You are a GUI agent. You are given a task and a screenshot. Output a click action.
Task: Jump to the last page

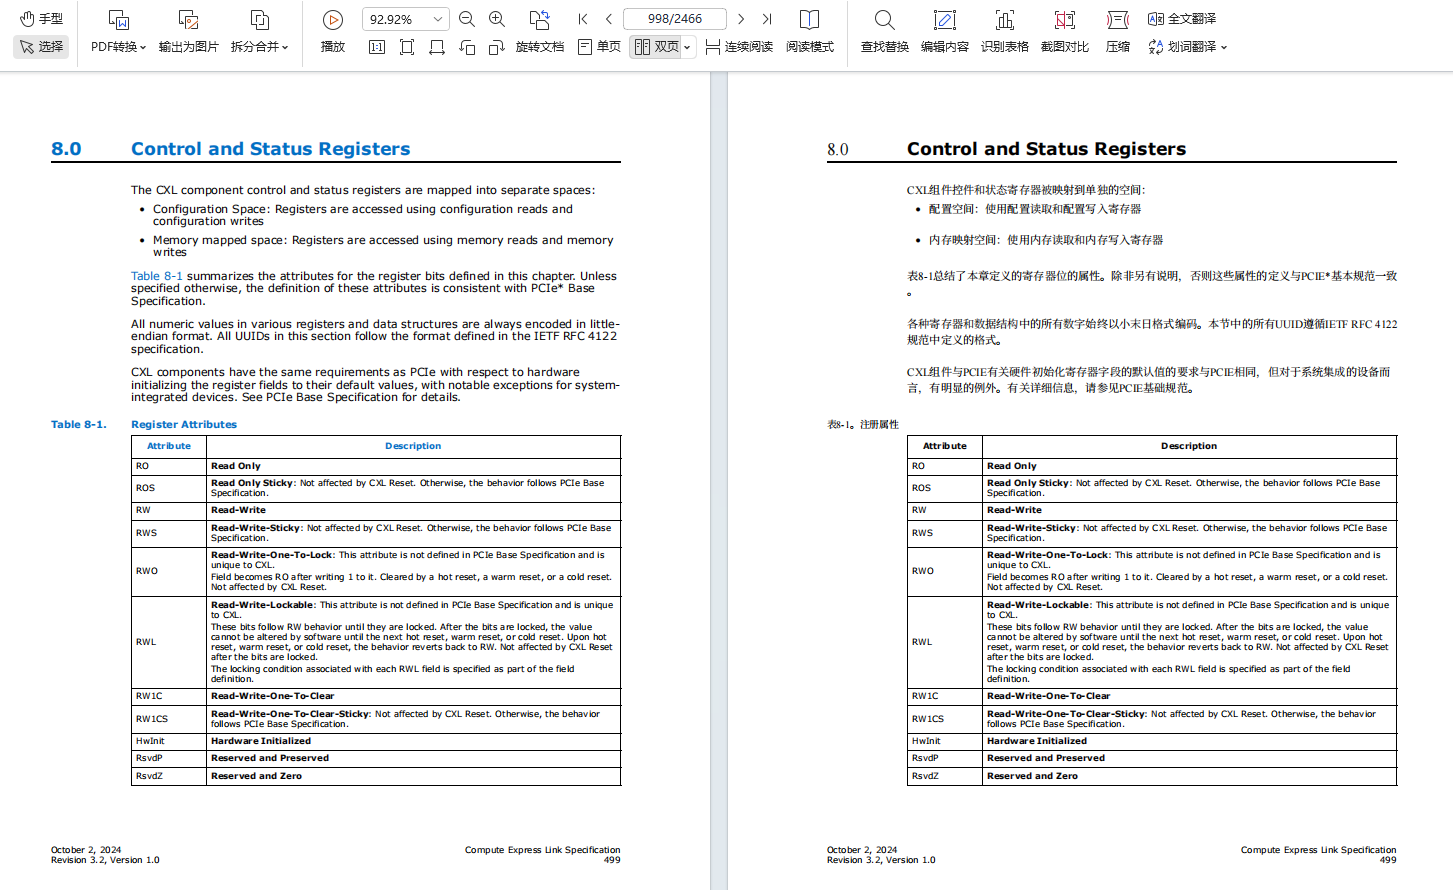(767, 19)
